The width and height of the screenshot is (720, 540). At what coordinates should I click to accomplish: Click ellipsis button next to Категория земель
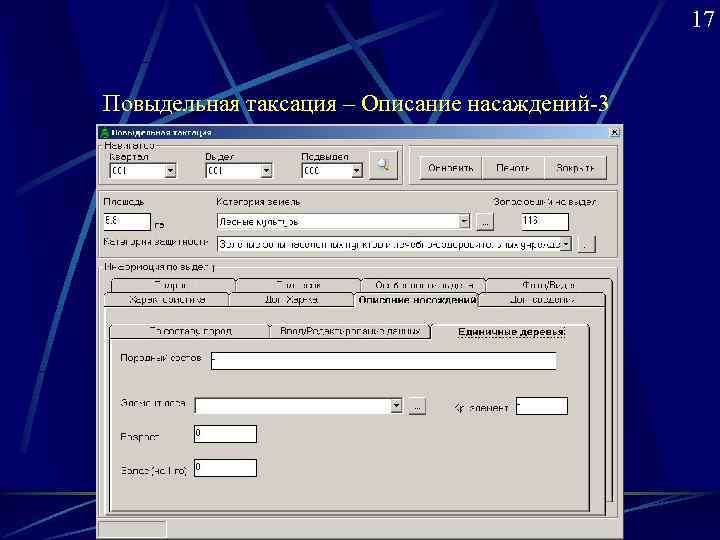pos(485,221)
